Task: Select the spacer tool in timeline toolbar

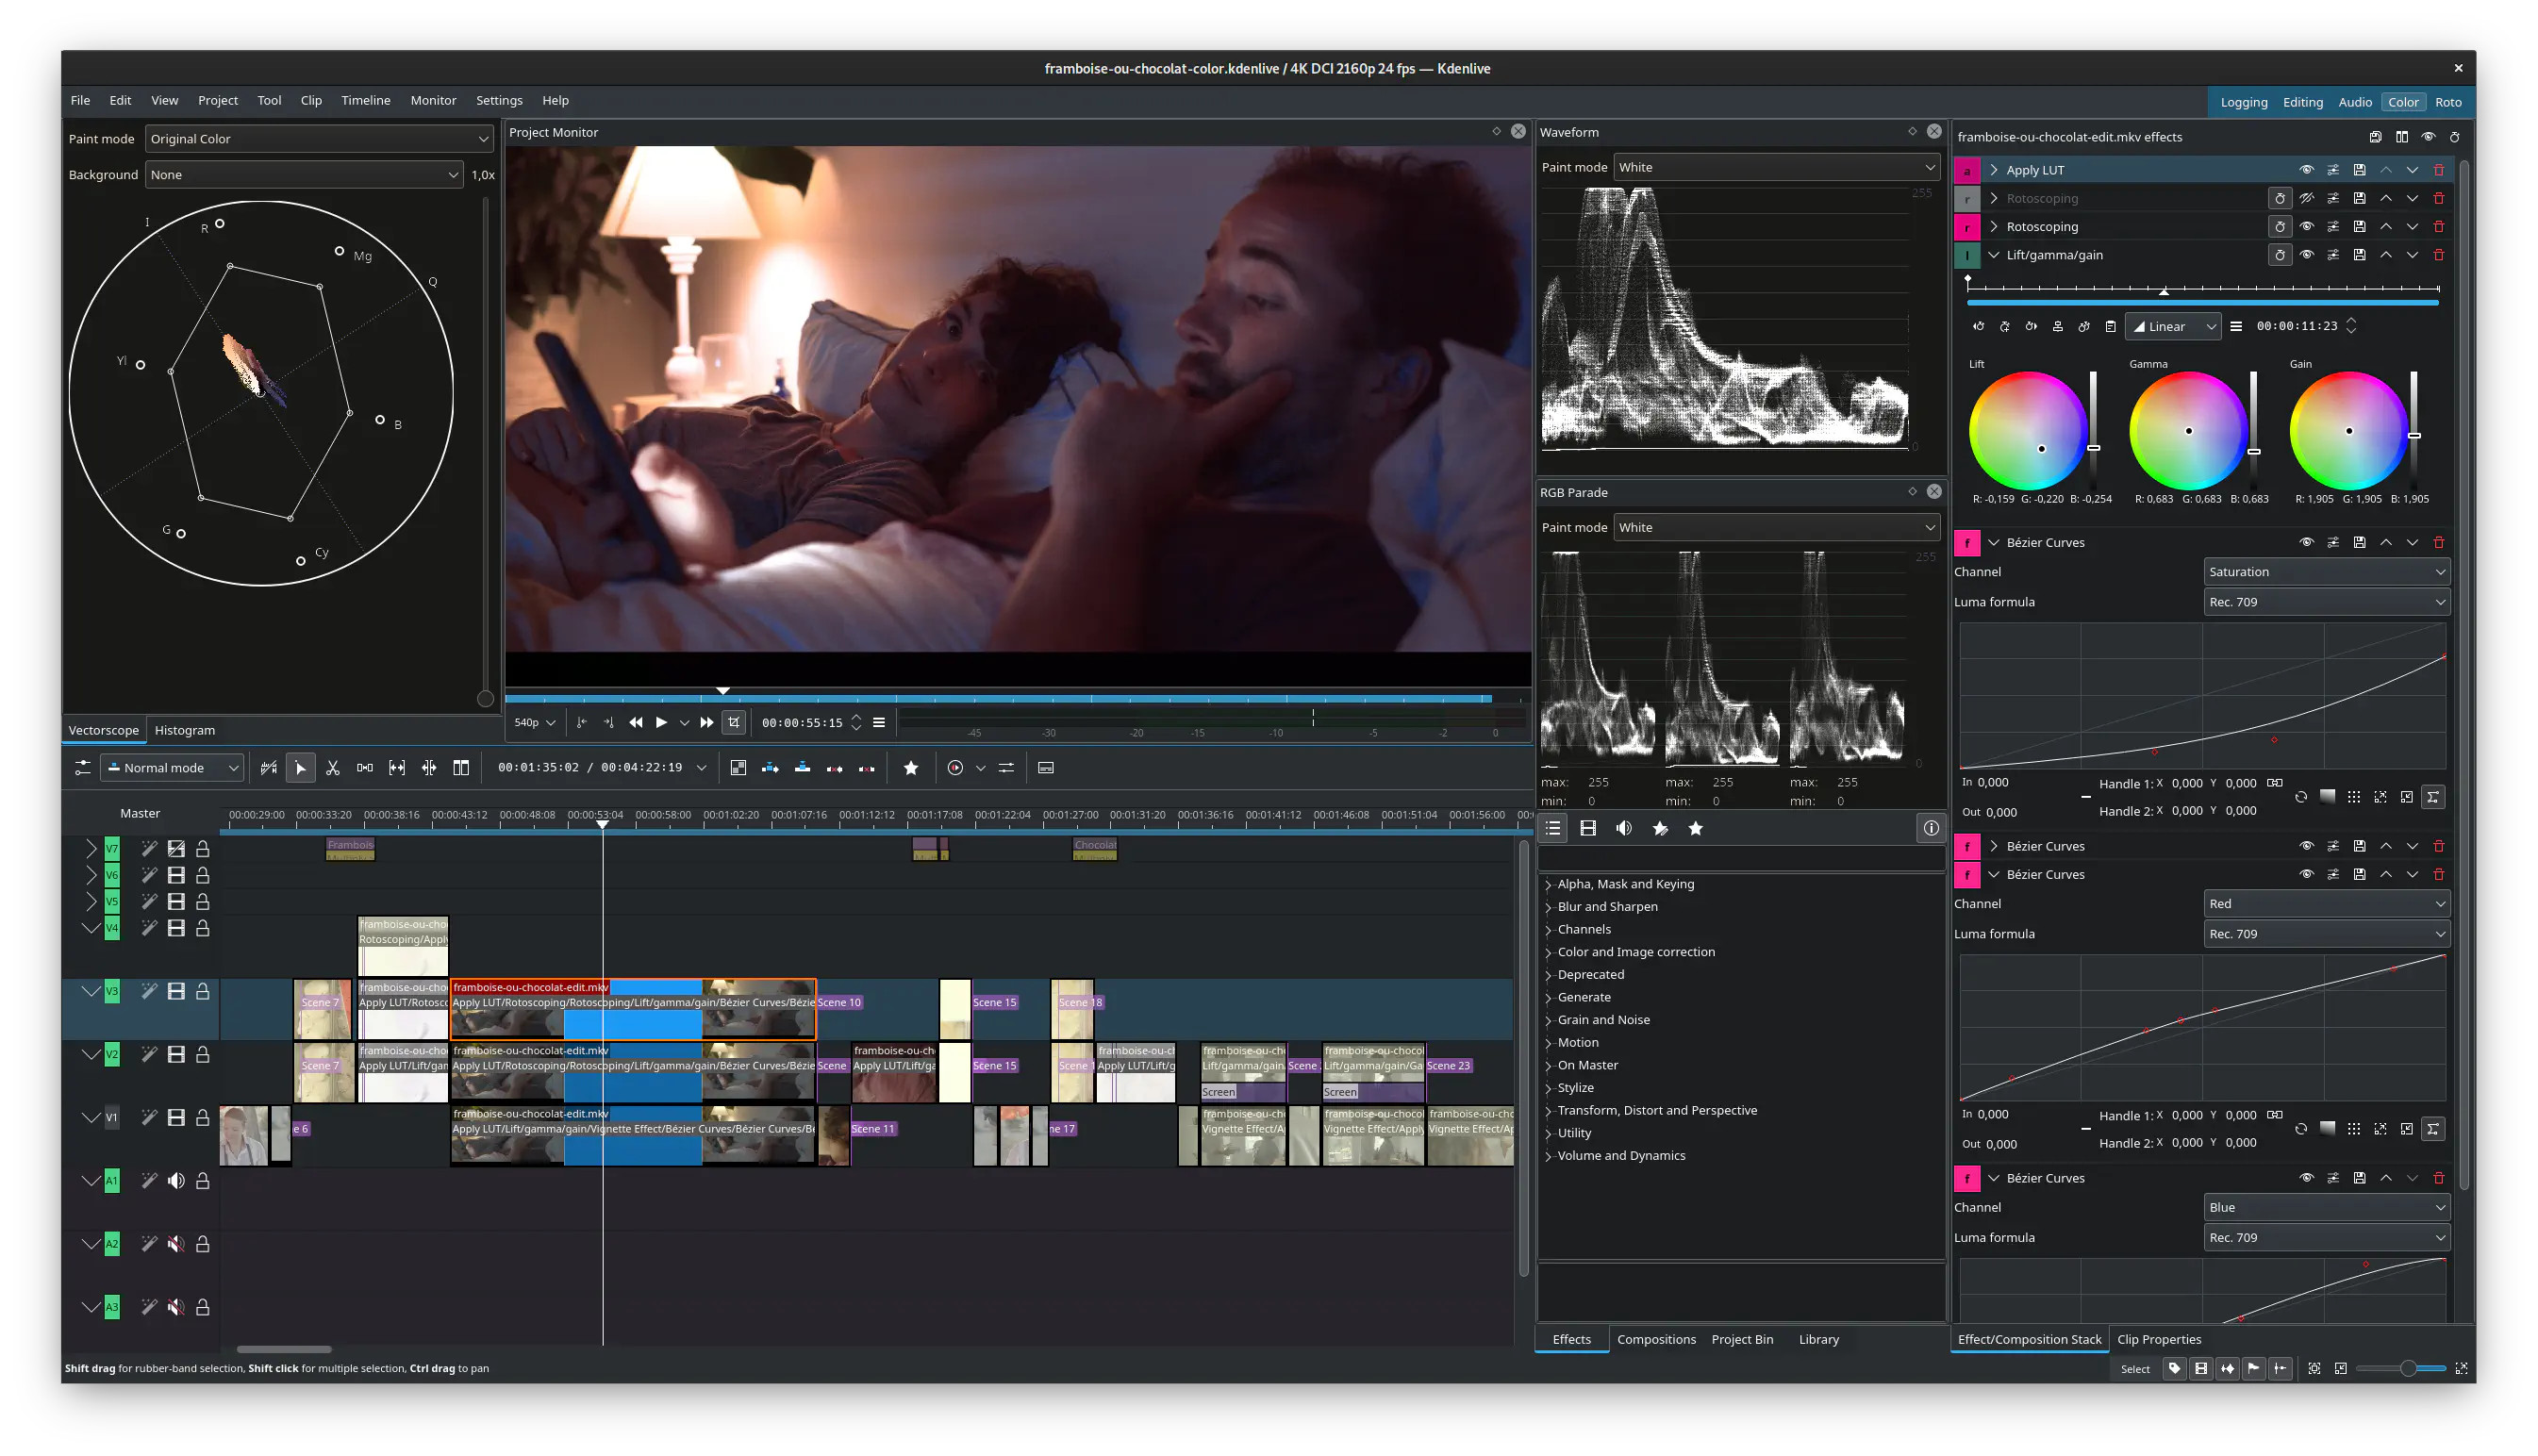Action: point(365,768)
